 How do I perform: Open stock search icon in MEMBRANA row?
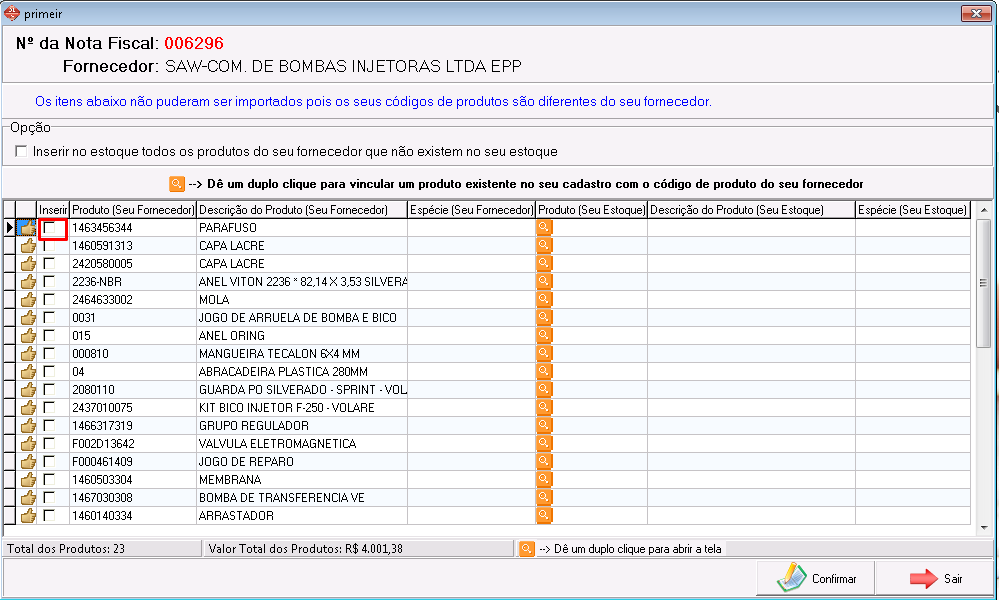pyautogui.click(x=543, y=479)
